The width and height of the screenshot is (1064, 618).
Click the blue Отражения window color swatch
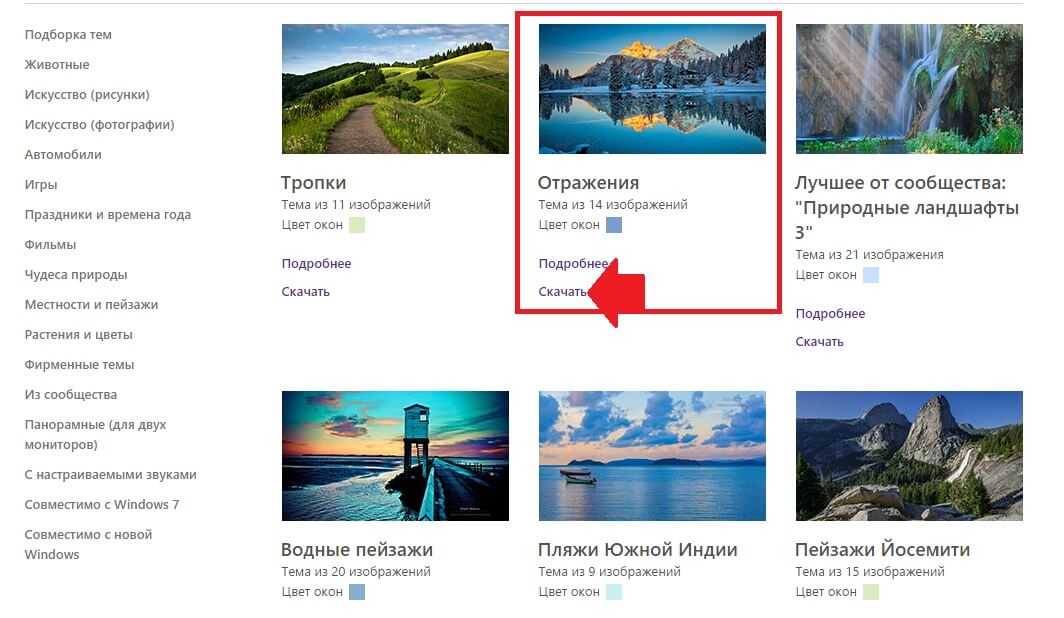(614, 225)
